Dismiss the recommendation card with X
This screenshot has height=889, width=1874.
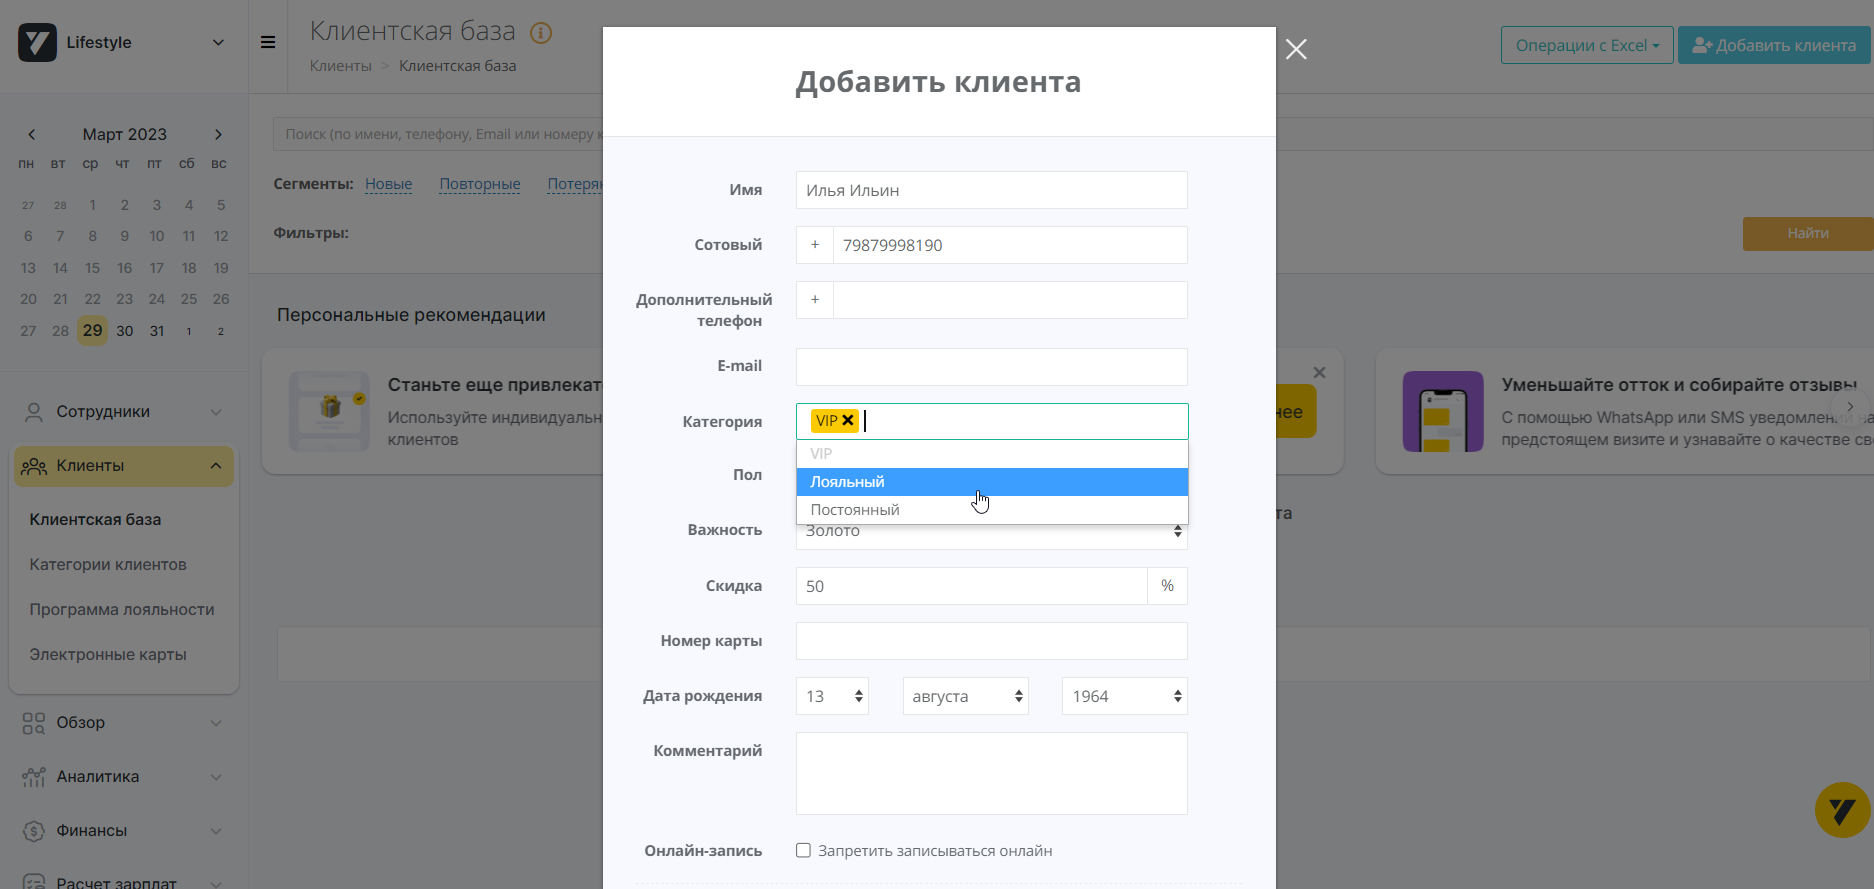1319,373
